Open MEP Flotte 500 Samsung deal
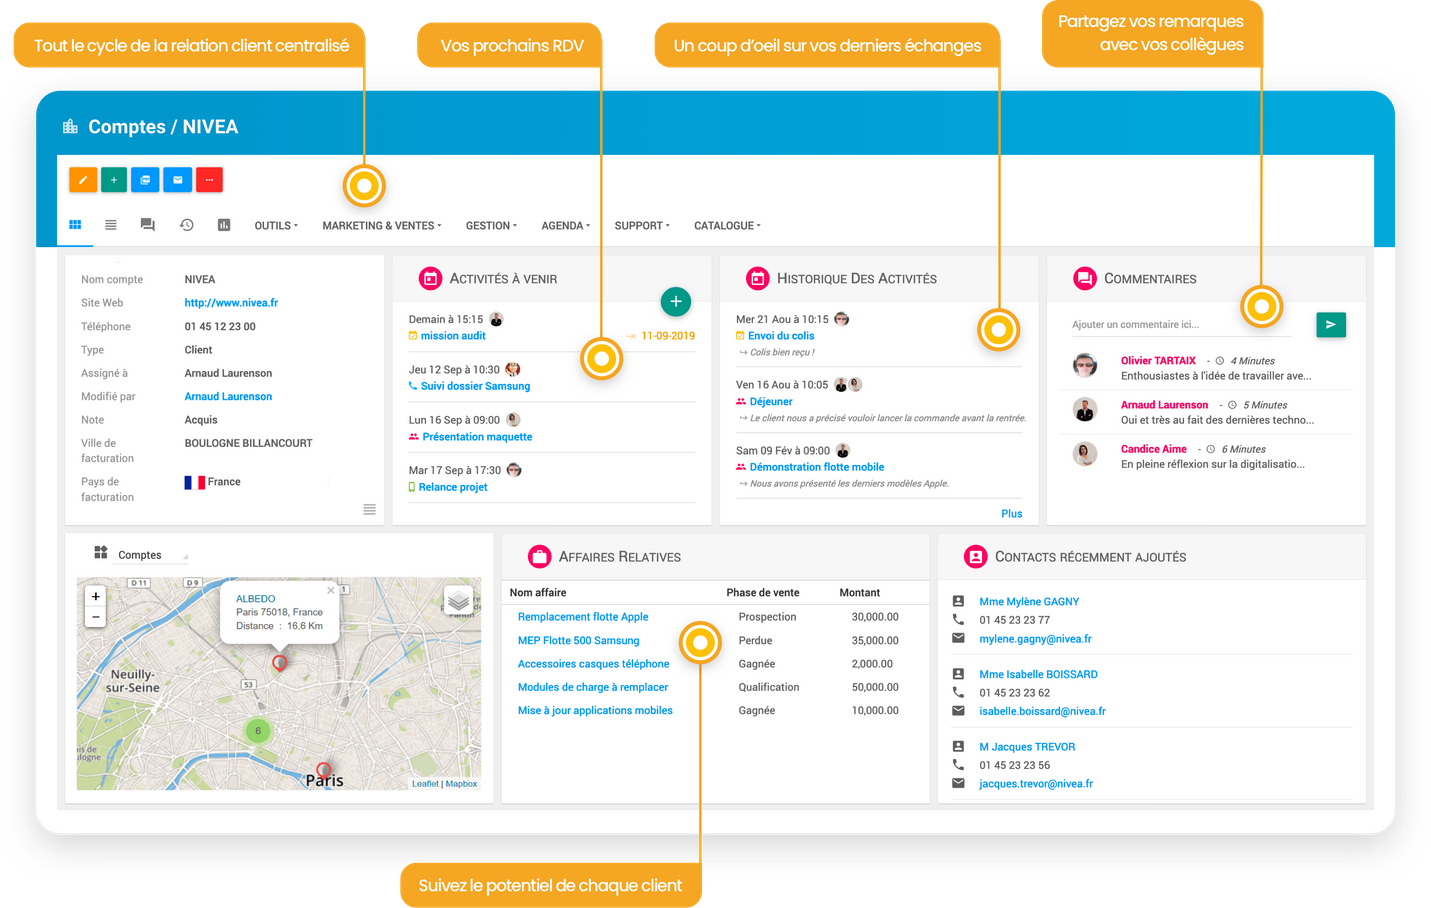Viewport: 1431px width, 908px height. [578, 641]
